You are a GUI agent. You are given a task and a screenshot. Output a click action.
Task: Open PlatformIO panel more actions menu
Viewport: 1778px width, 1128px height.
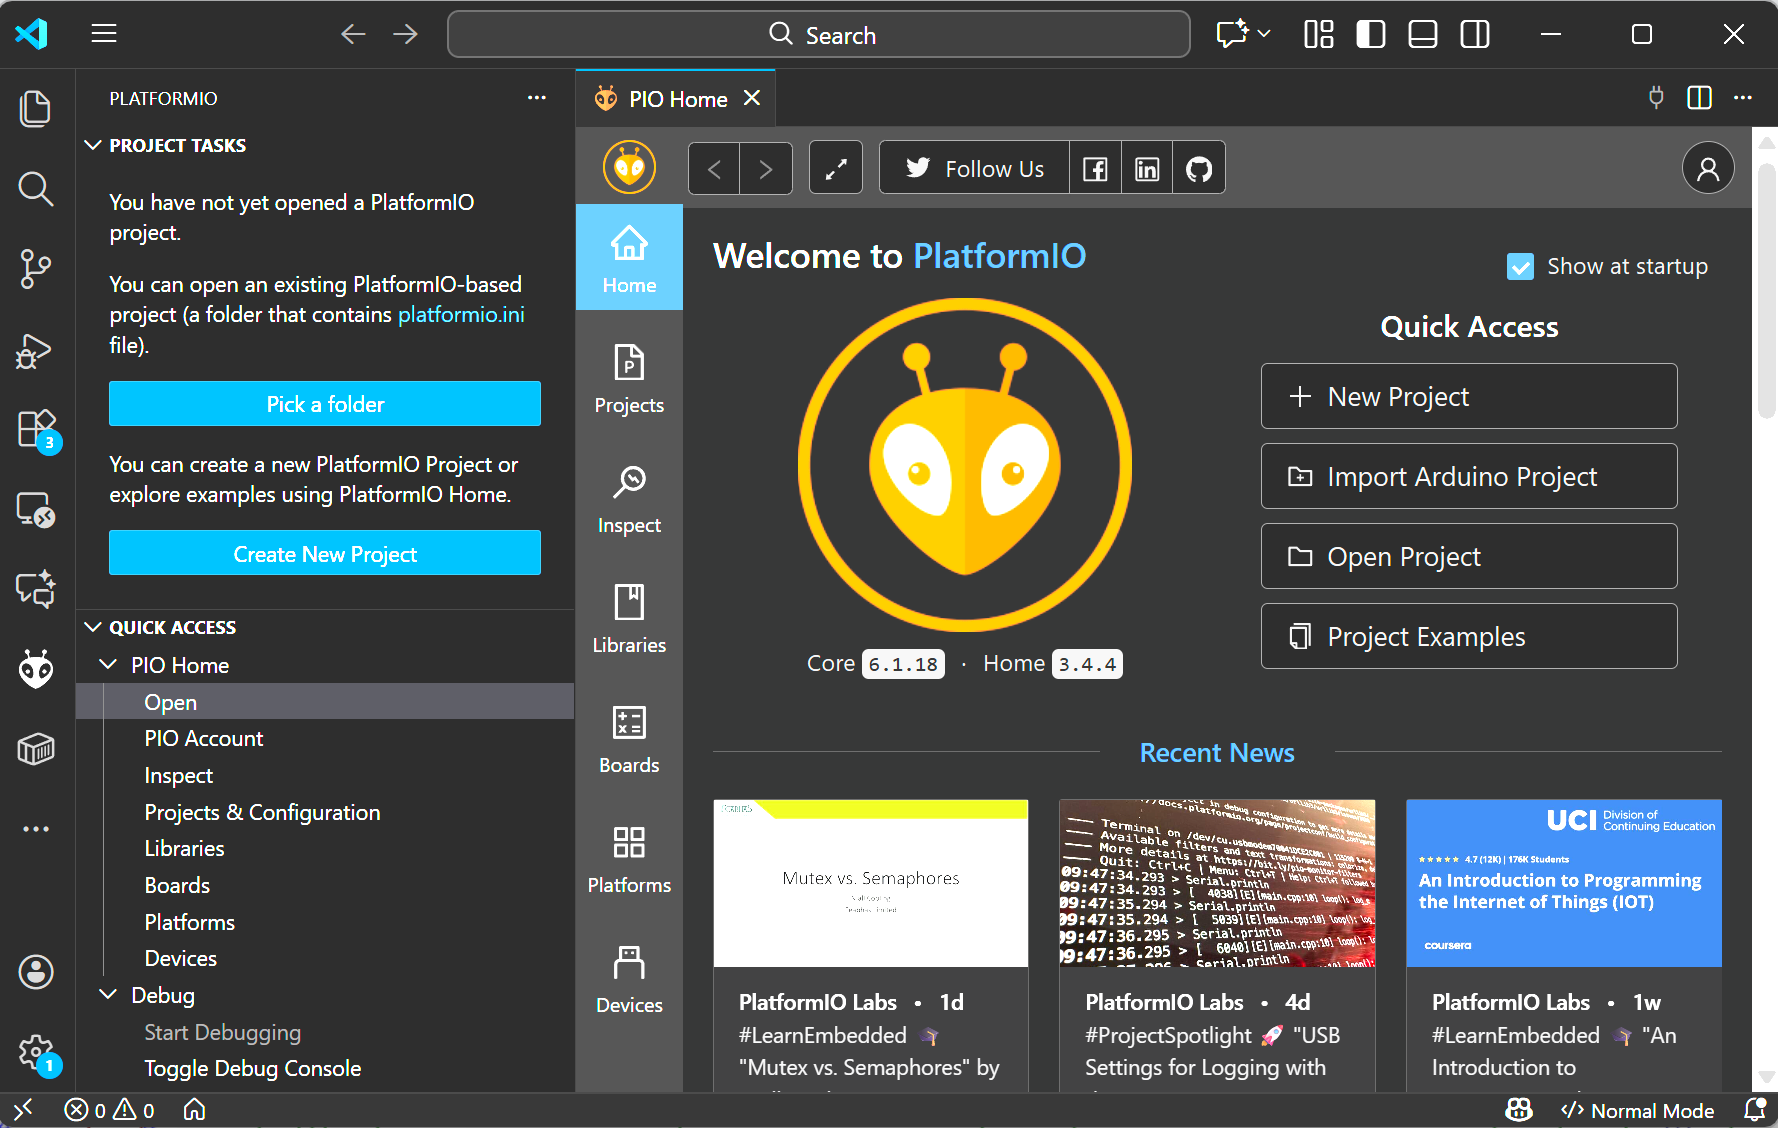pos(537,98)
